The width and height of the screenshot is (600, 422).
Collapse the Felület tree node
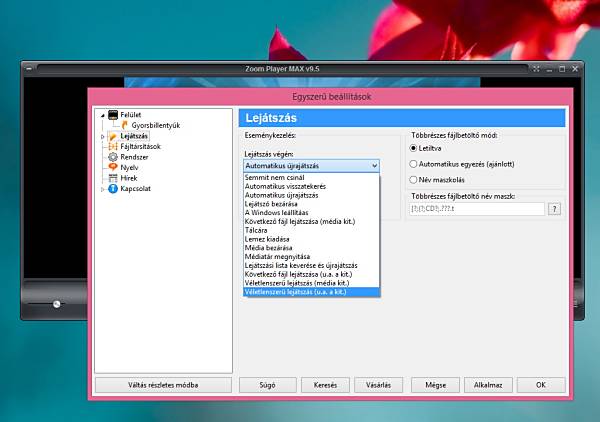pyautogui.click(x=103, y=115)
